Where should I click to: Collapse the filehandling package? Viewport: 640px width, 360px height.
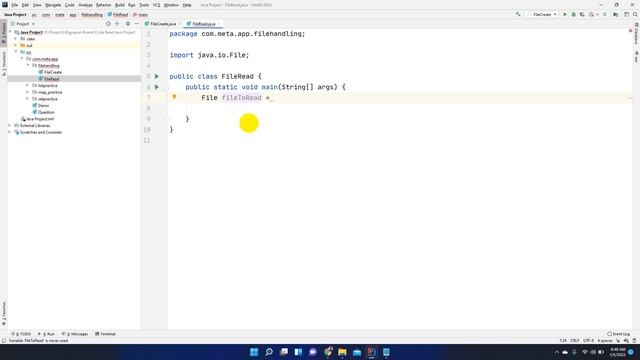(x=28, y=65)
